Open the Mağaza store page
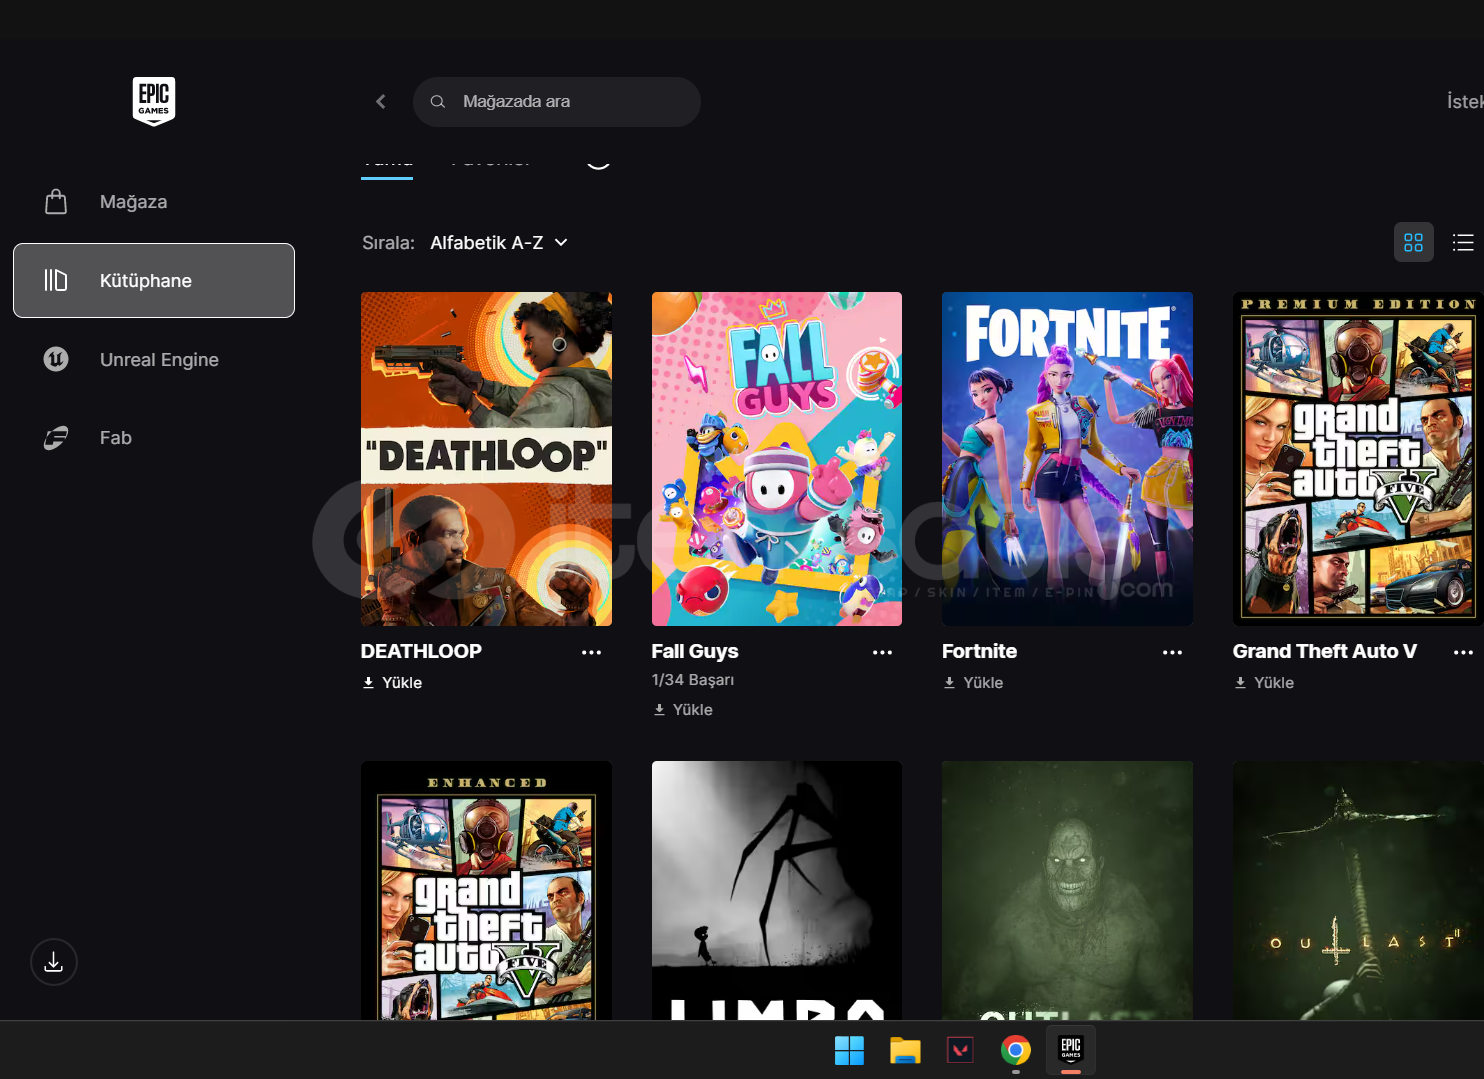Screen dimensions: 1484x1079 point(154,202)
